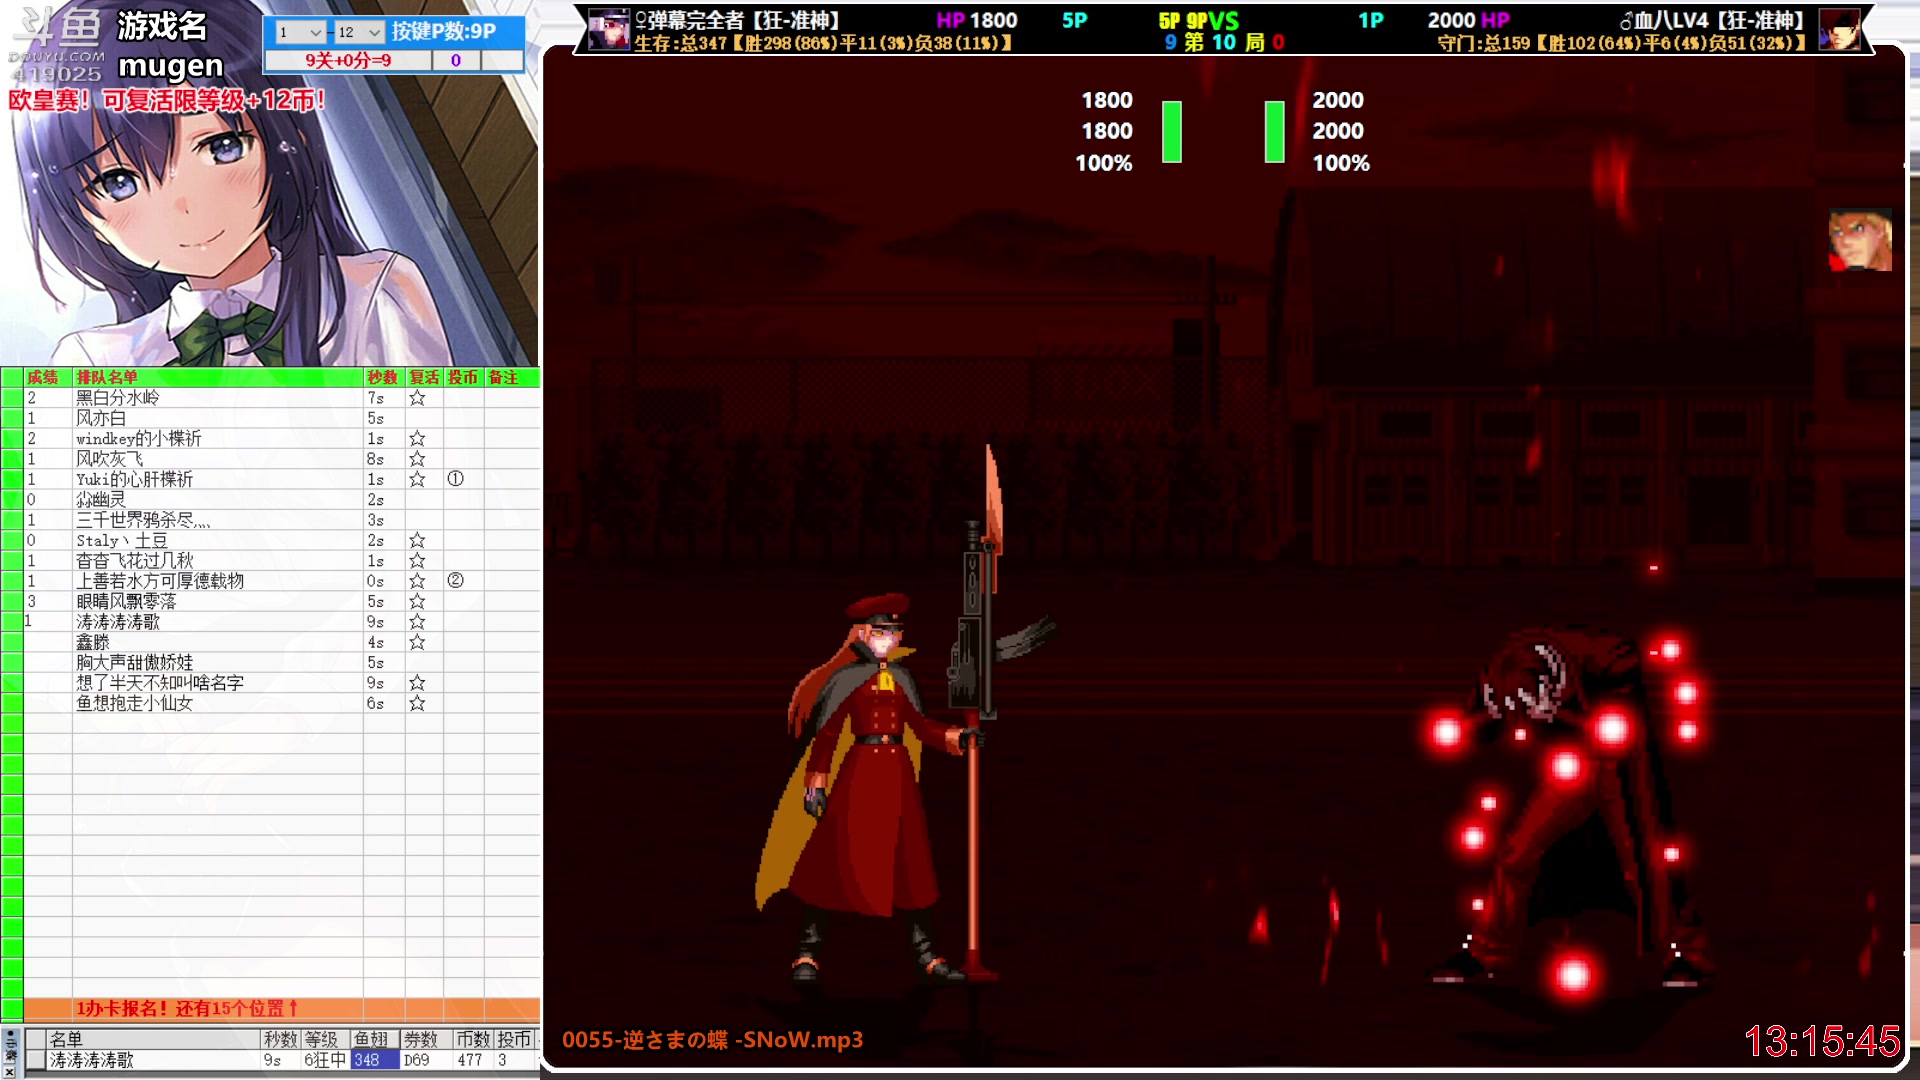Viewport: 1920px width, 1080px height.
Task: Click the revive star for 风吹灰飞
Action: pyautogui.click(x=417, y=459)
